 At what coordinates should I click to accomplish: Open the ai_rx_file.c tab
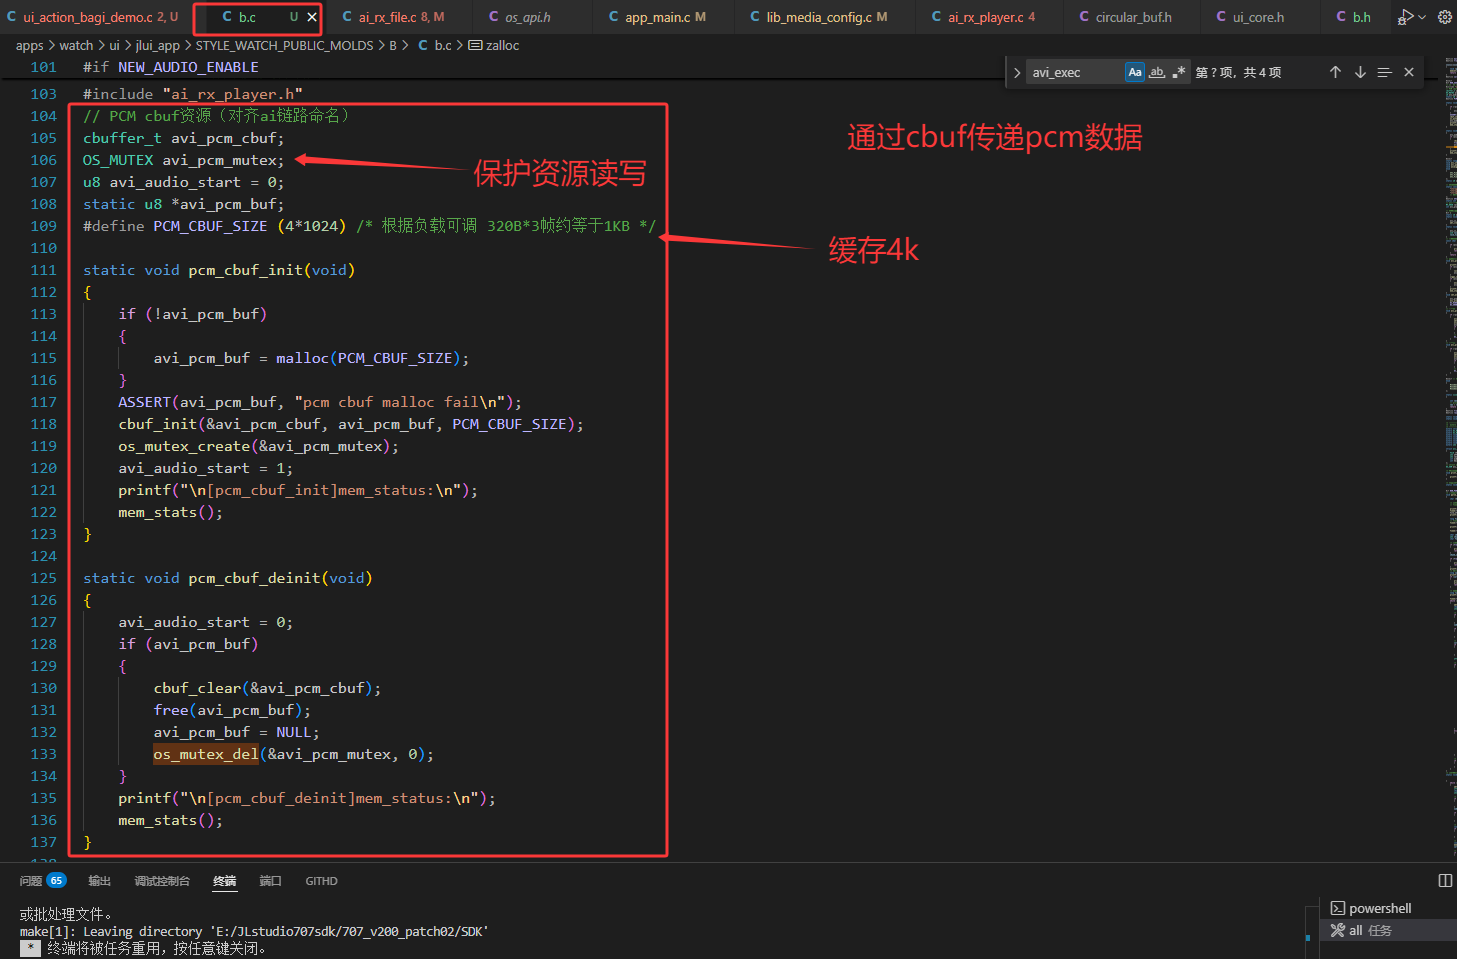(x=394, y=17)
